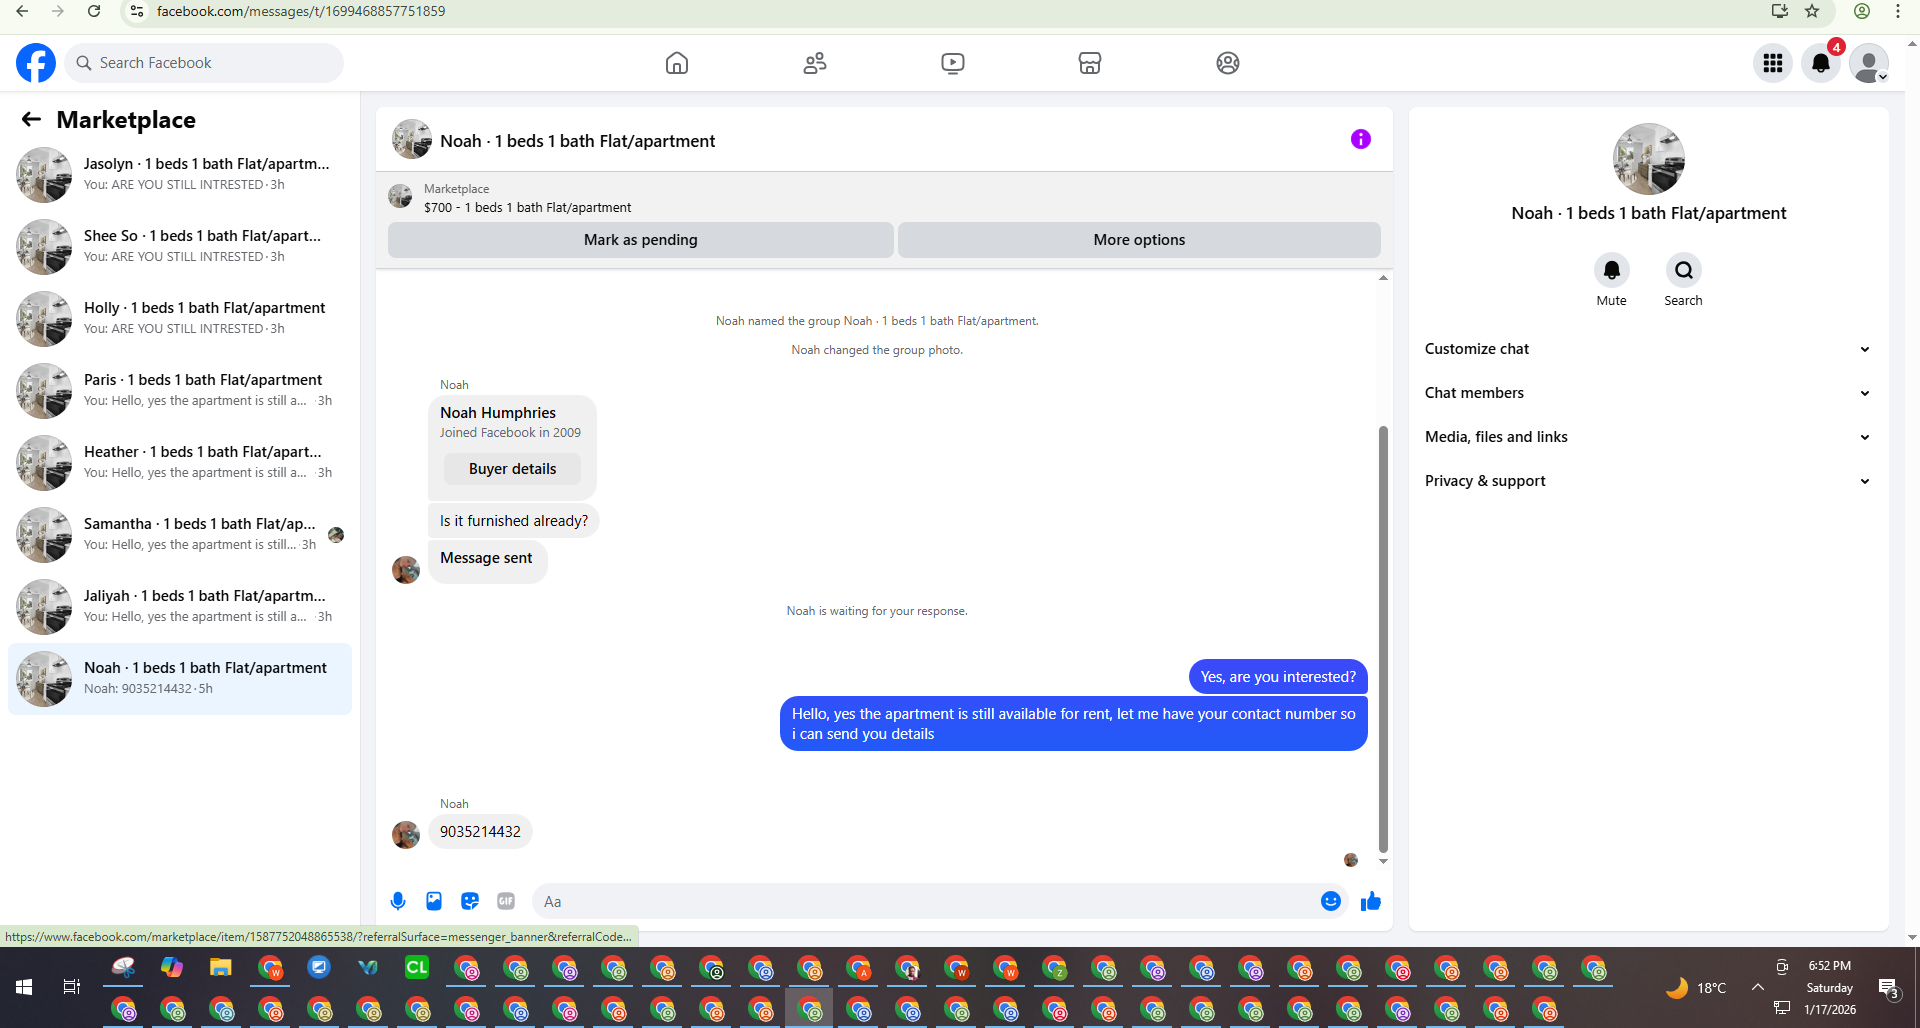Mute this conversation bell icon
The image size is (1920, 1028).
(1612, 270)
